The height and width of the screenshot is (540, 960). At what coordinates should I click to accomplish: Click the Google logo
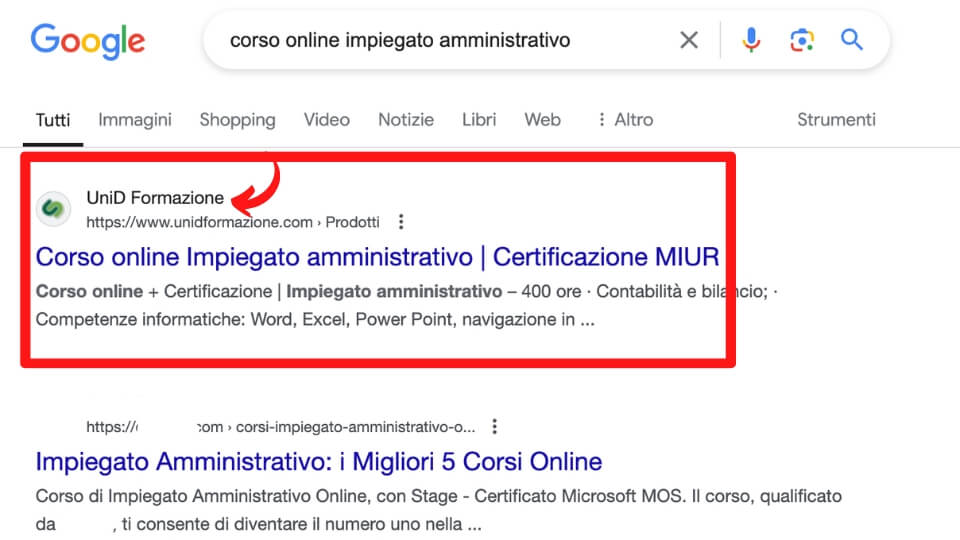(x=88, y=41)
